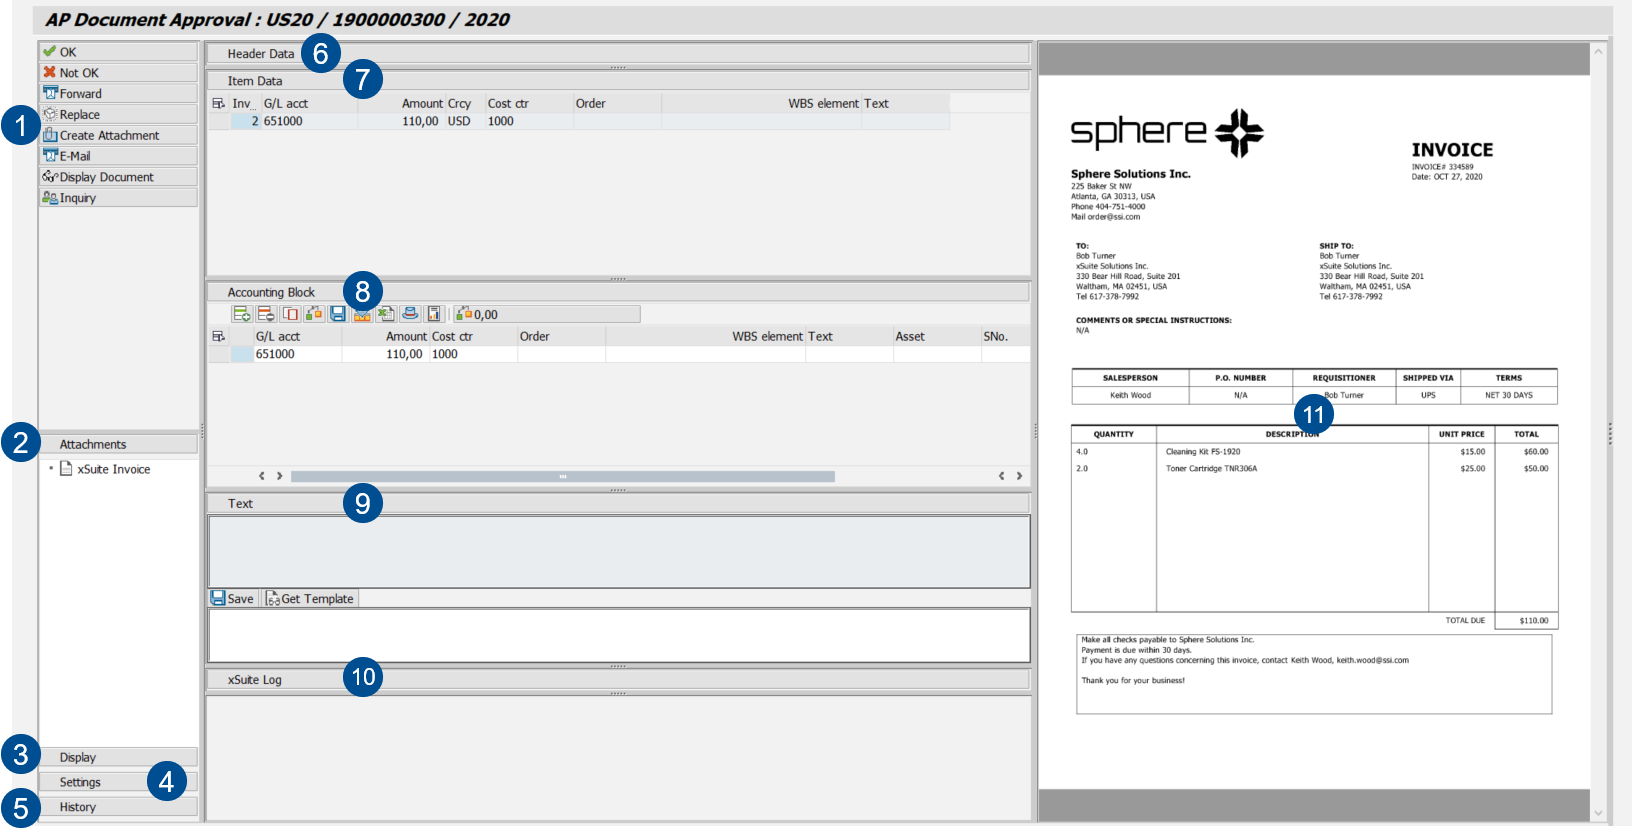Click the balance 0,00 field in toolbar
Image resolution: width=1632 pixels, height=829 pixels.
[x=546, y=314]
